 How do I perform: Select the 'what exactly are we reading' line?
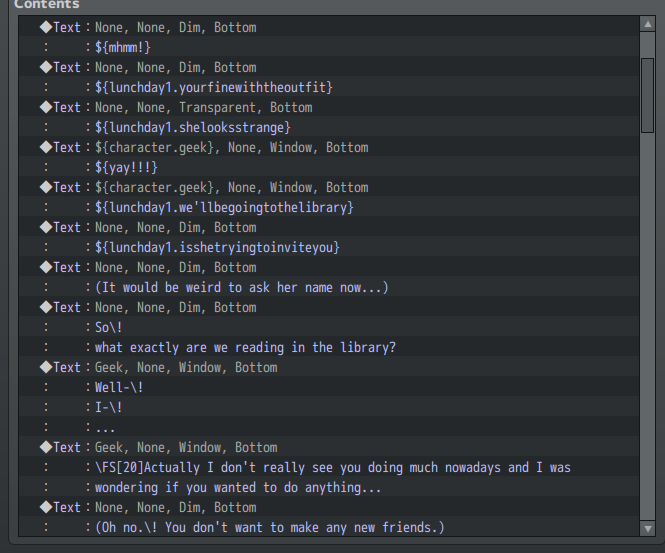[x=245, y=347]
